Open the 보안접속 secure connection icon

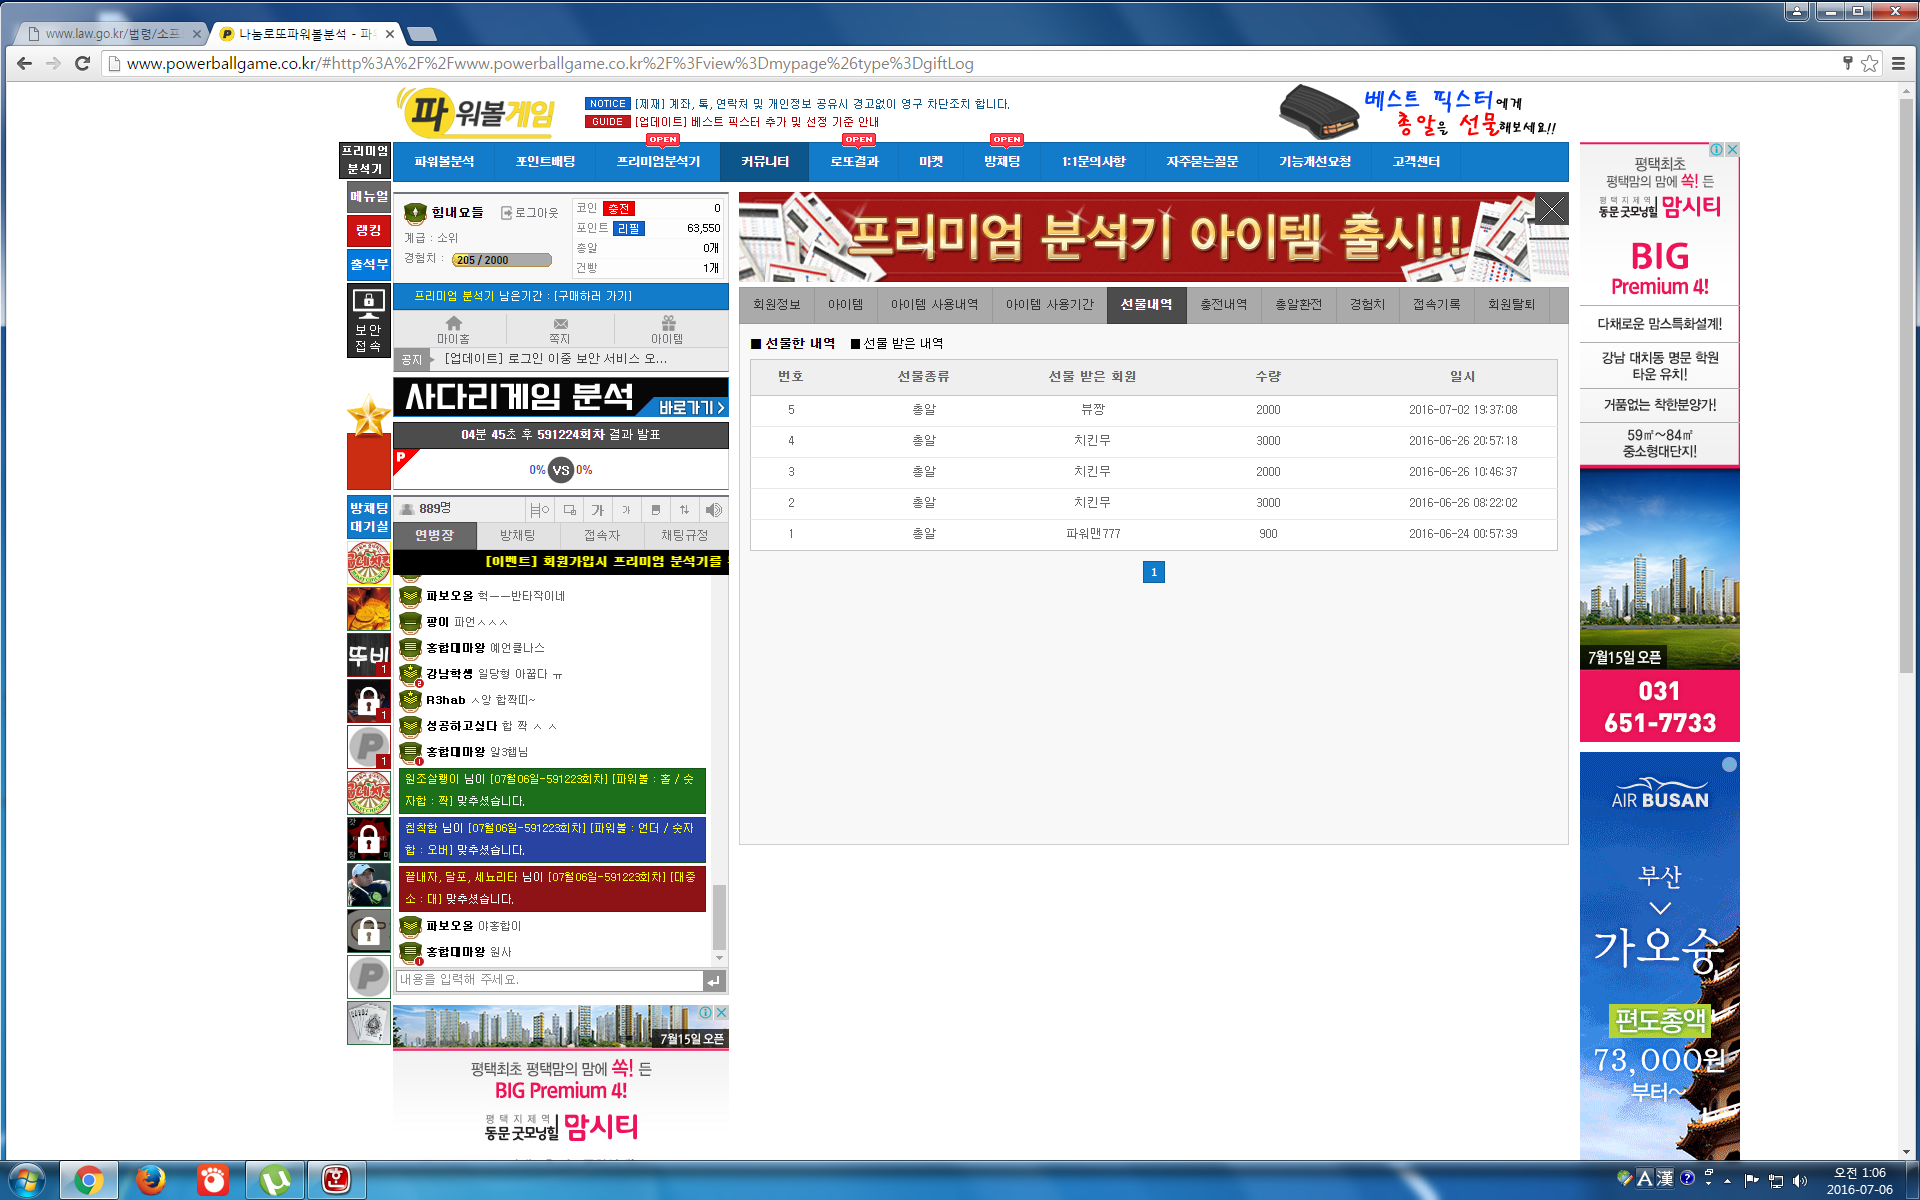368,320
